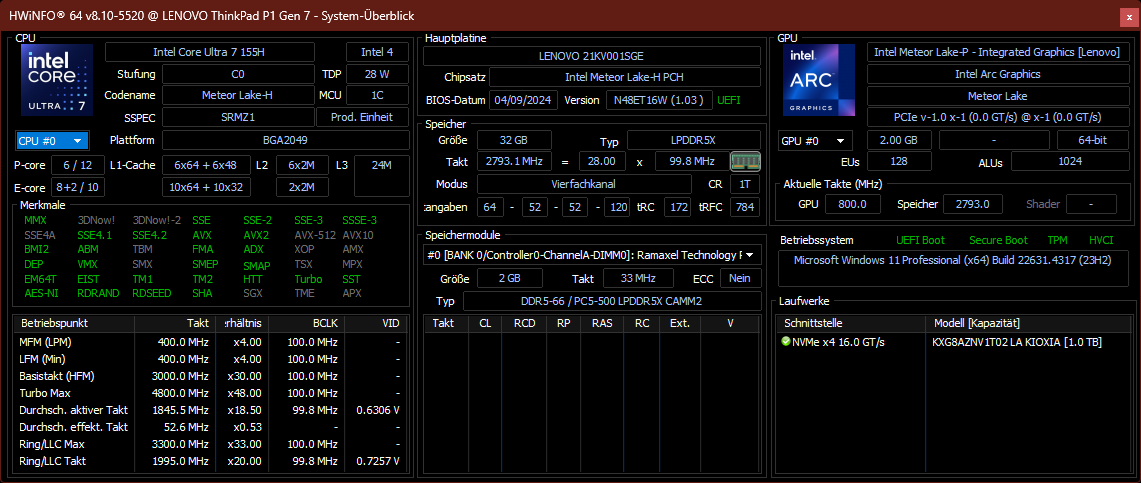Screen dimensions: 1141x483
Task: Click the Intel Meteor Lake-P Integrated Graphics field
Action: 998,52
